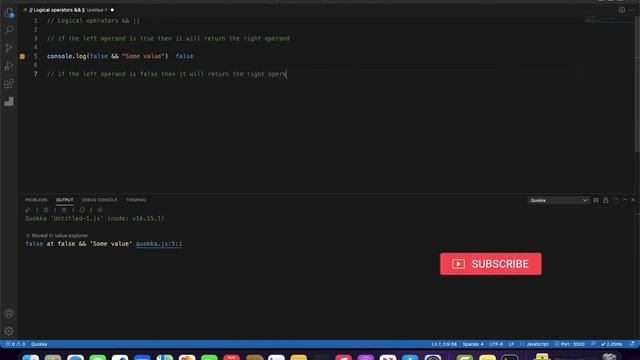Image resolution: width=640 pixels, height=360 pixels.
Task: Click the Quokka 2.25ms timing indicator
Action: tap(611, 344)
